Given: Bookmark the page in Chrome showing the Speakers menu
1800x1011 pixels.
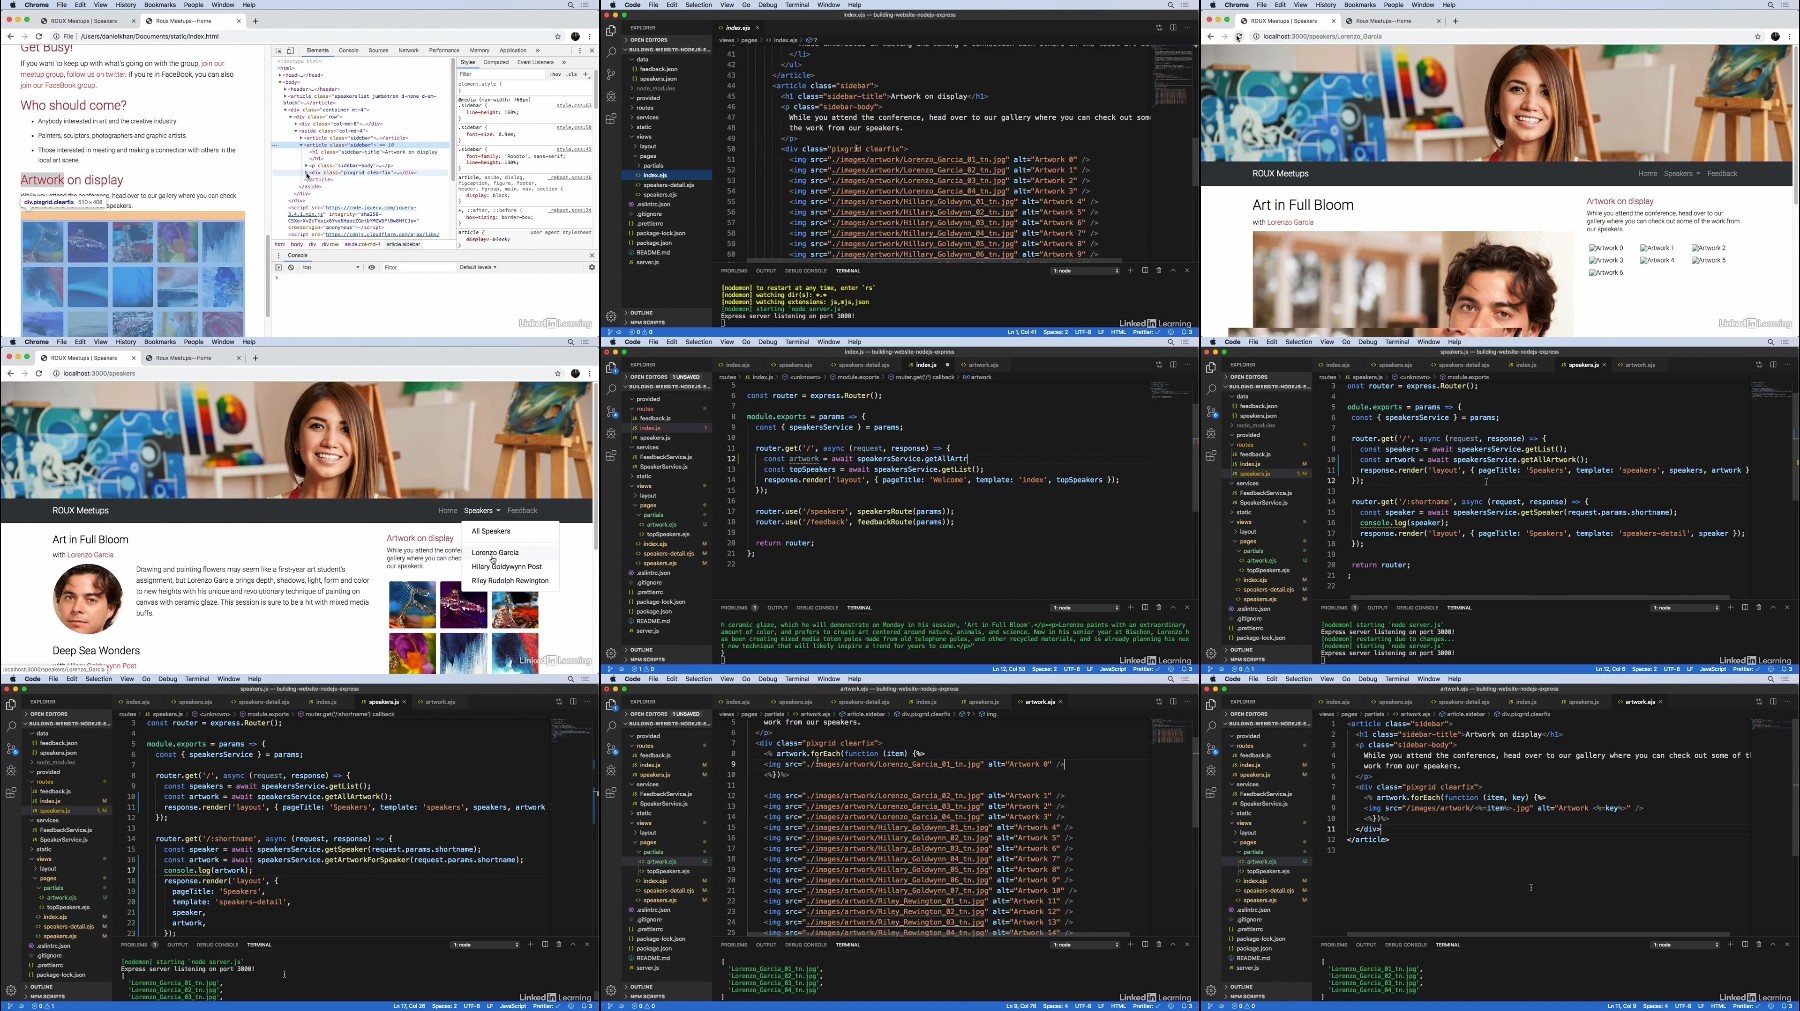Looking at the screenshot, I should tap(558, 373).
